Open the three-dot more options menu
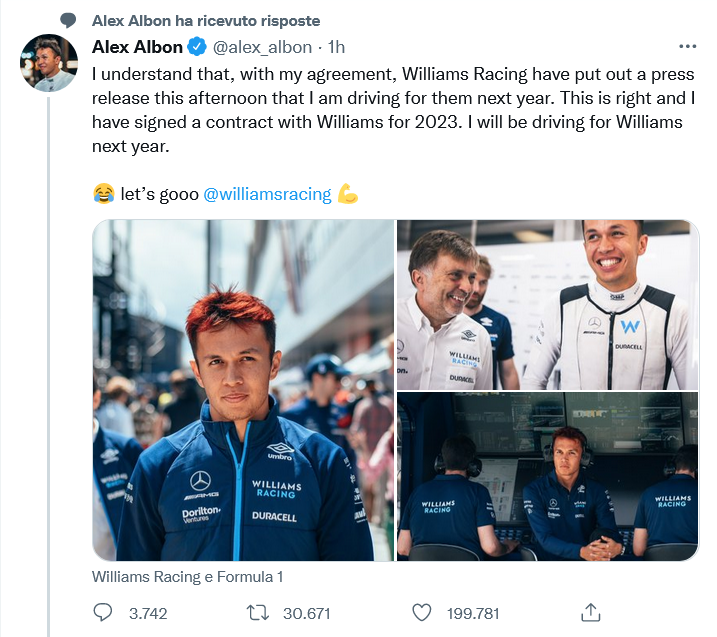The height and width of the screenshot is (637, 717). coord(687,47)
